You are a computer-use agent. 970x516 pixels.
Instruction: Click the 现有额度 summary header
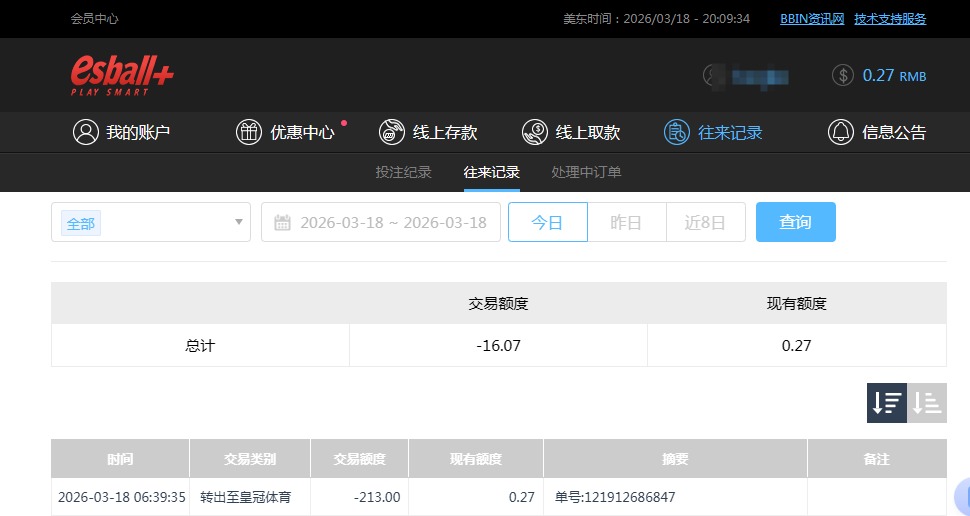coord(796,303)
